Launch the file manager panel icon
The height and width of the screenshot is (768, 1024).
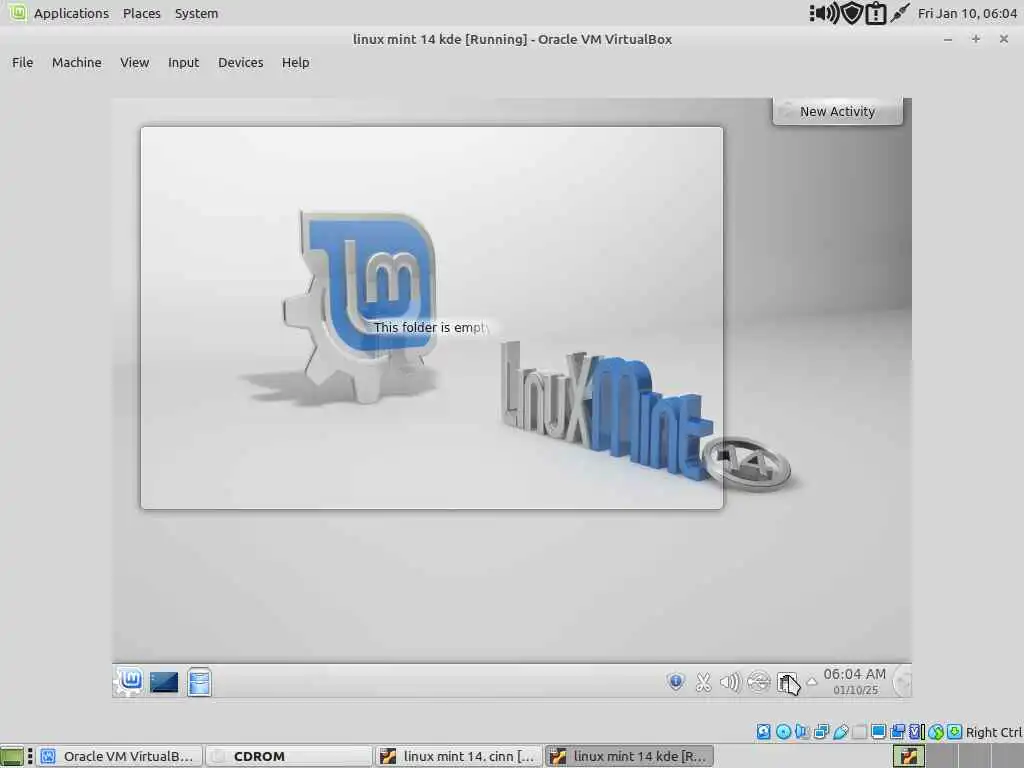coord(199,682)
